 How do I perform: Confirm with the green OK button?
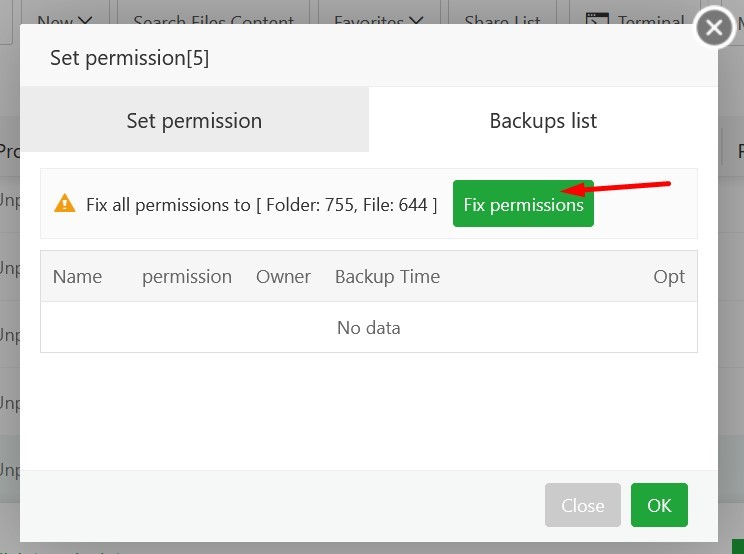[x=659, y=505]
